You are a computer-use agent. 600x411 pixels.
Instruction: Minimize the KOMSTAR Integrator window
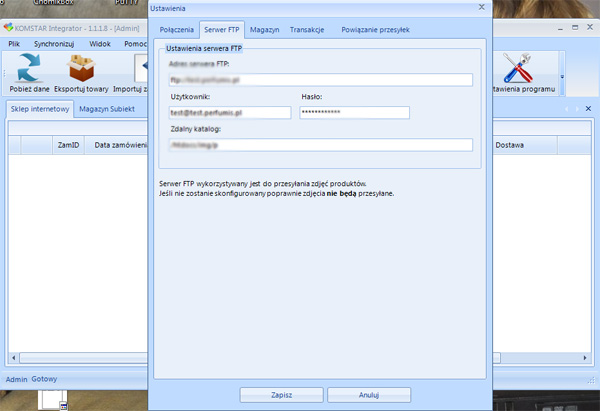point(560,28)
